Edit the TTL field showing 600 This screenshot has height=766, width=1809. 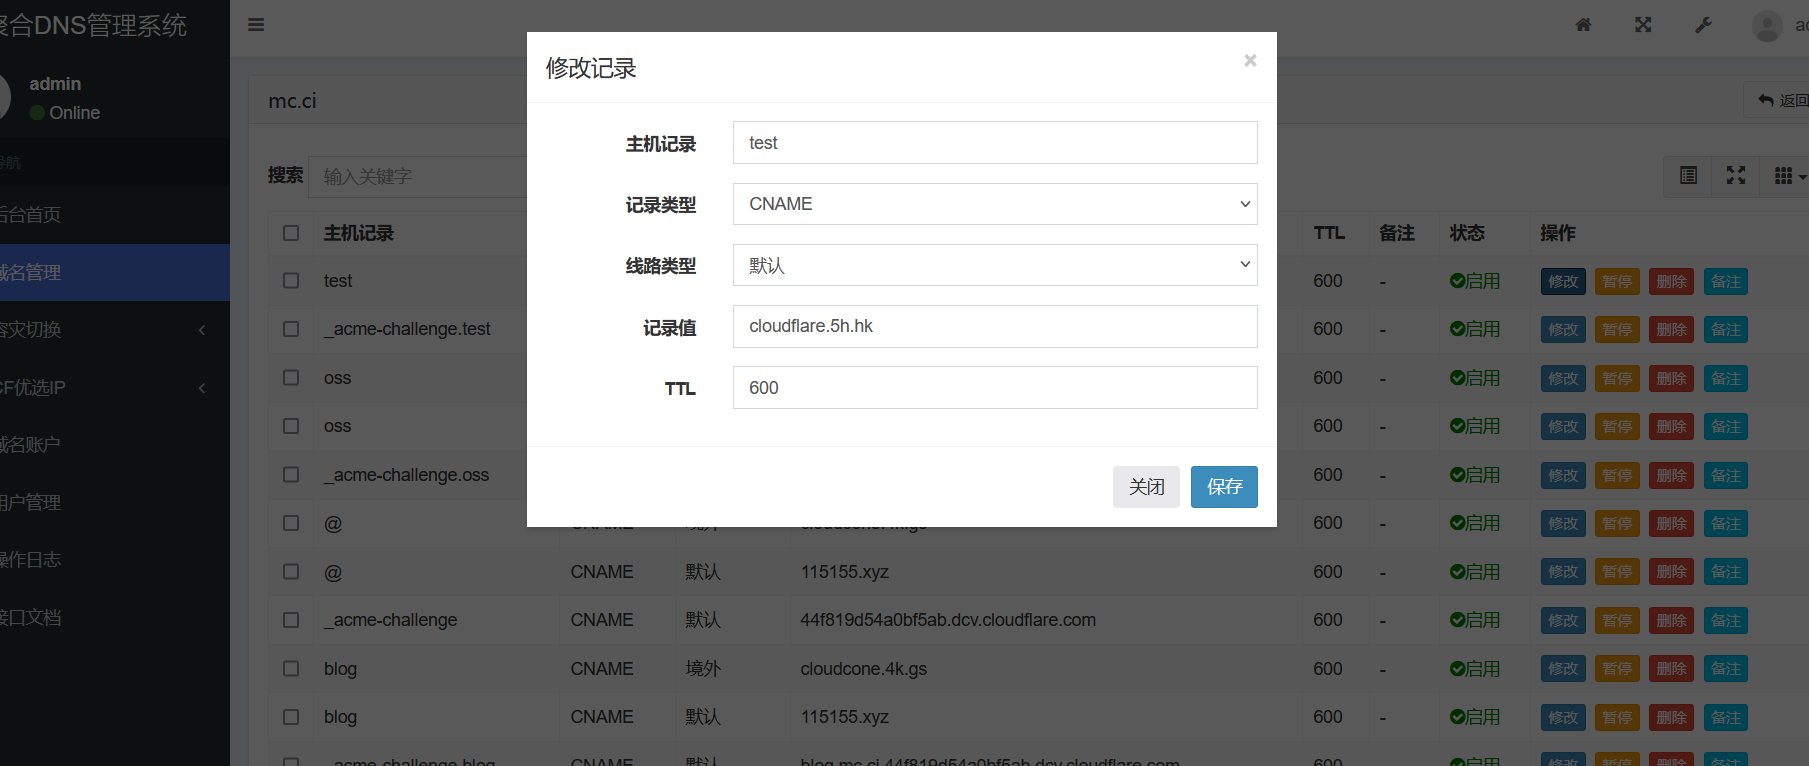click(995, 387)
